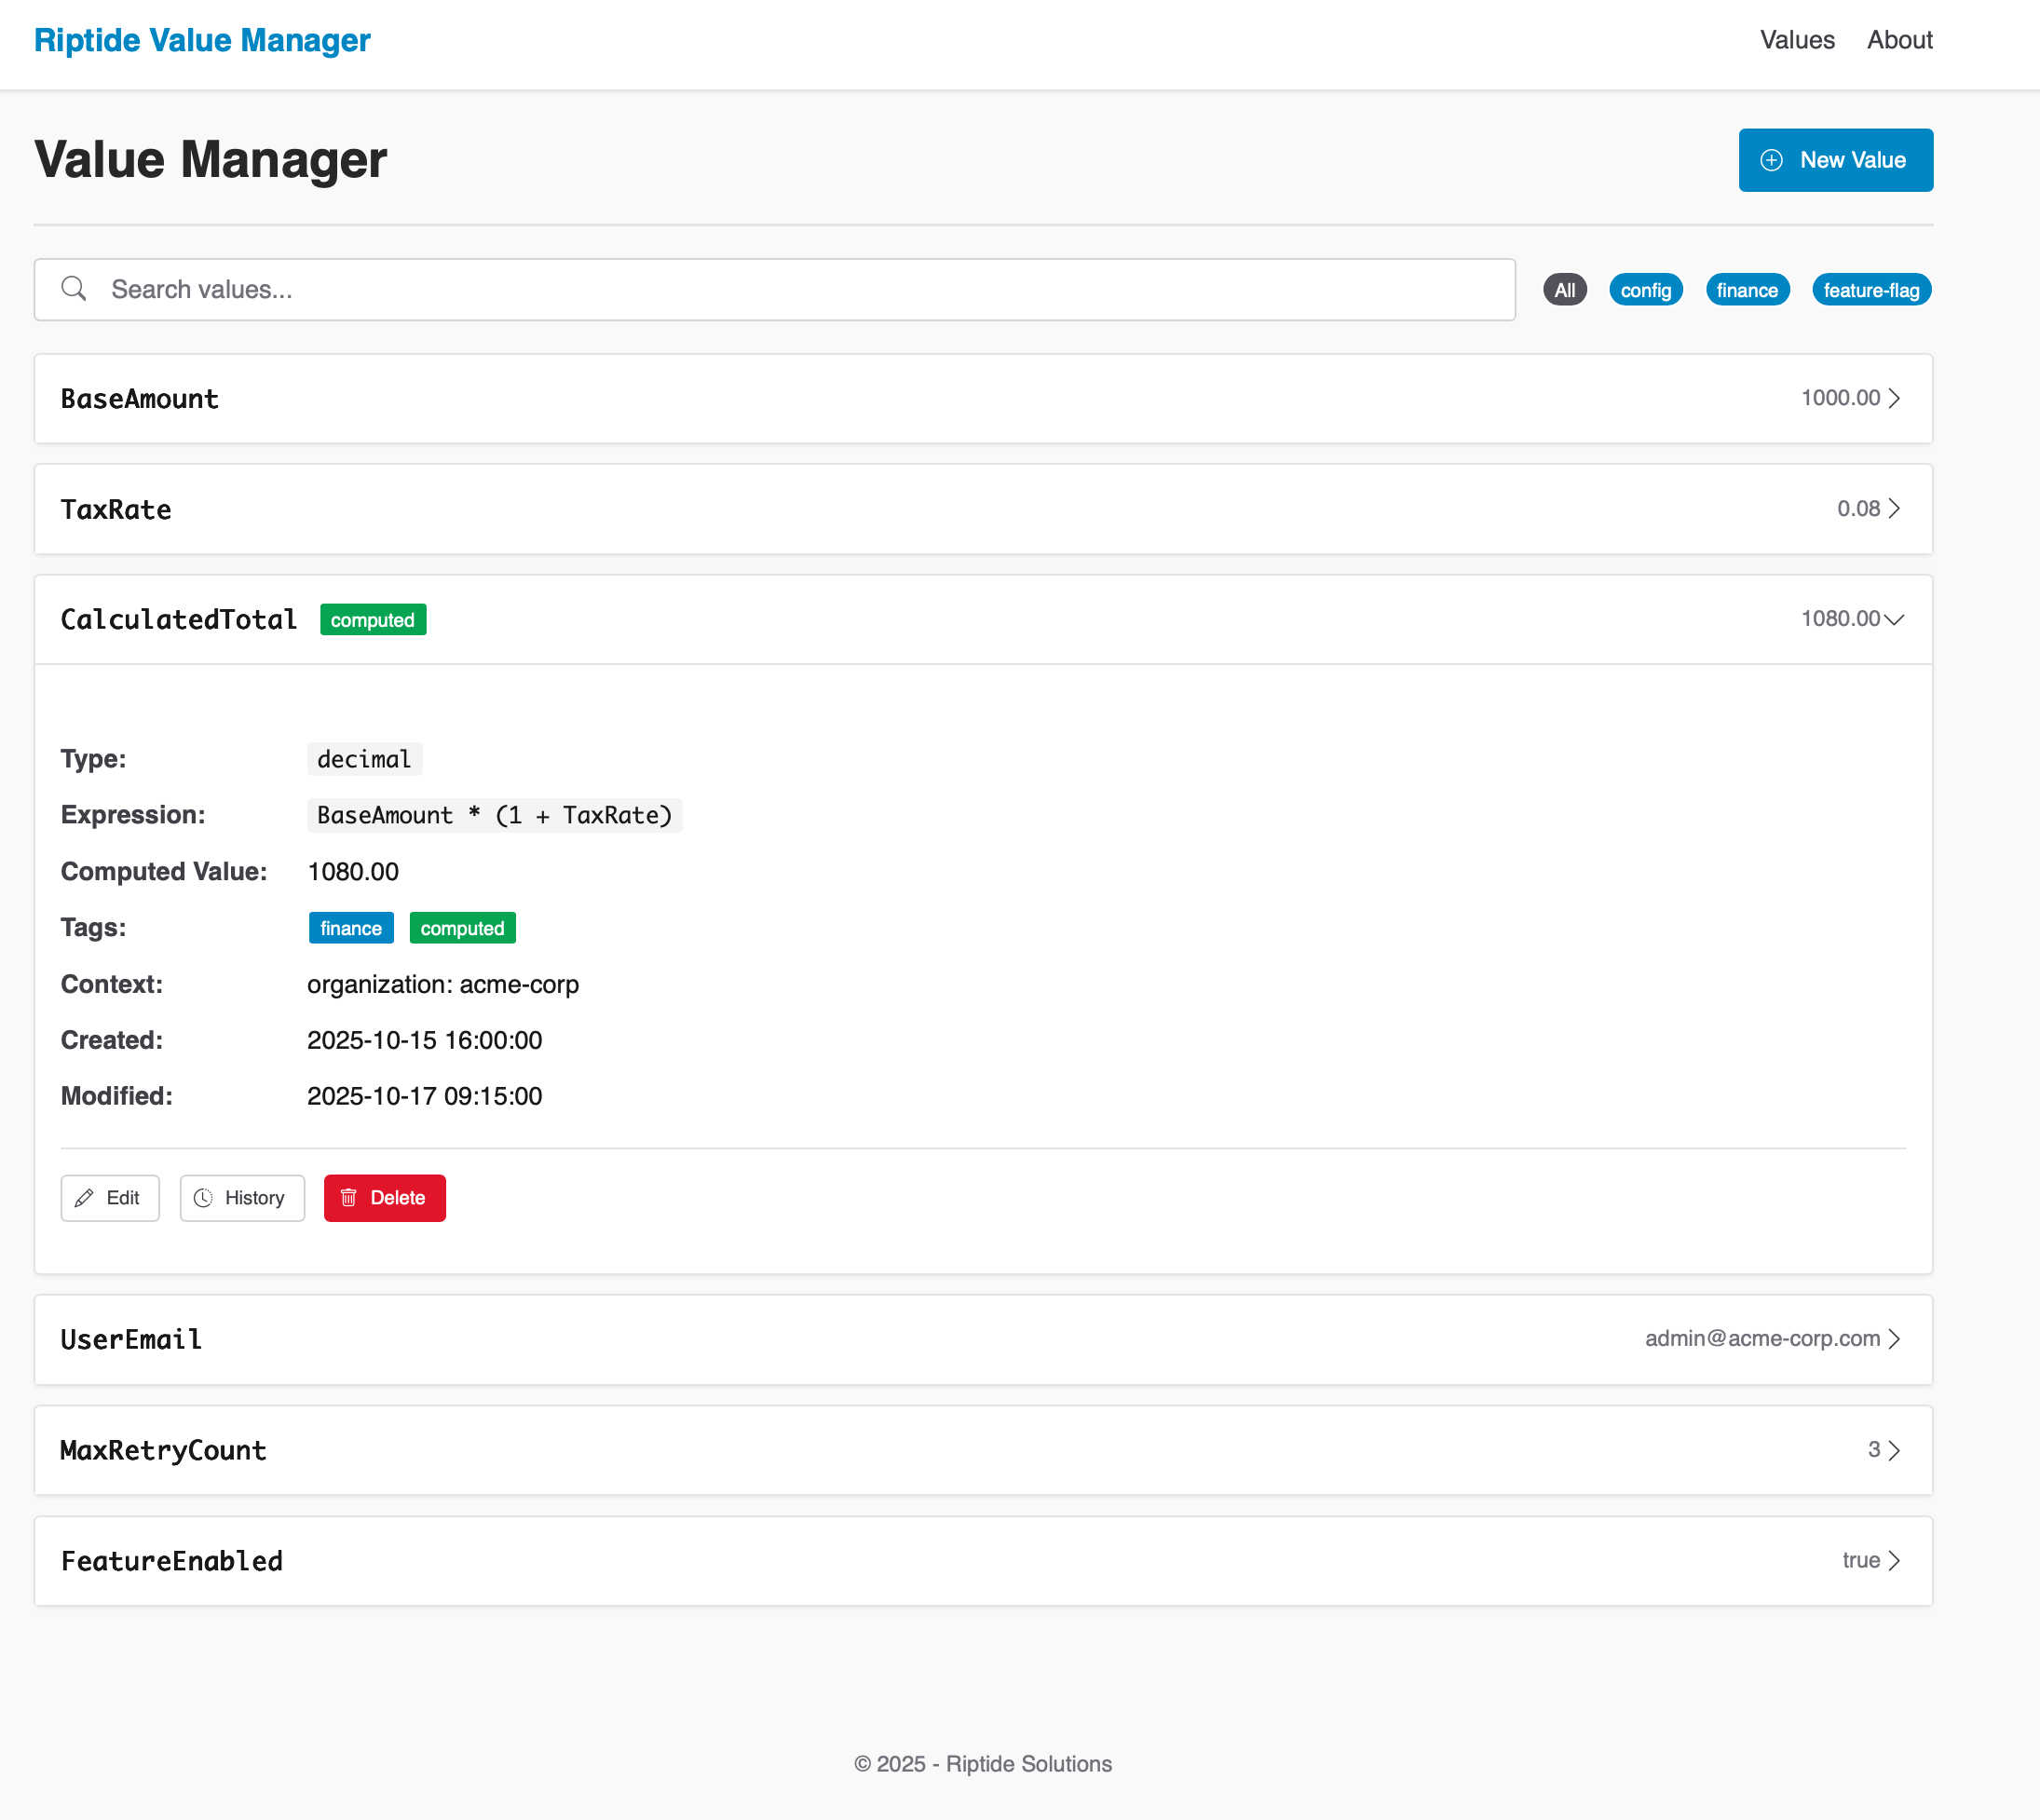The width and height of the screenshot is (2040, 1820).
Task: Toggle the feature-flag filter pill
Action: click(1871, 290)
